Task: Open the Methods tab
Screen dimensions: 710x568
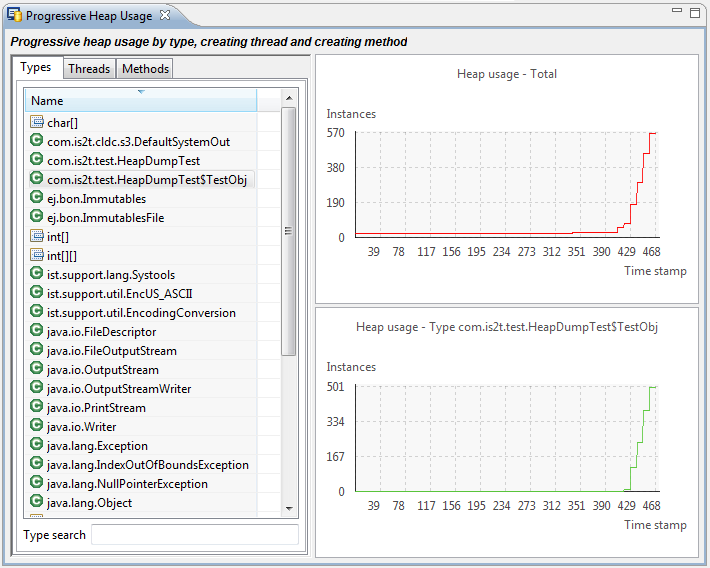Action: pos(146,69)
